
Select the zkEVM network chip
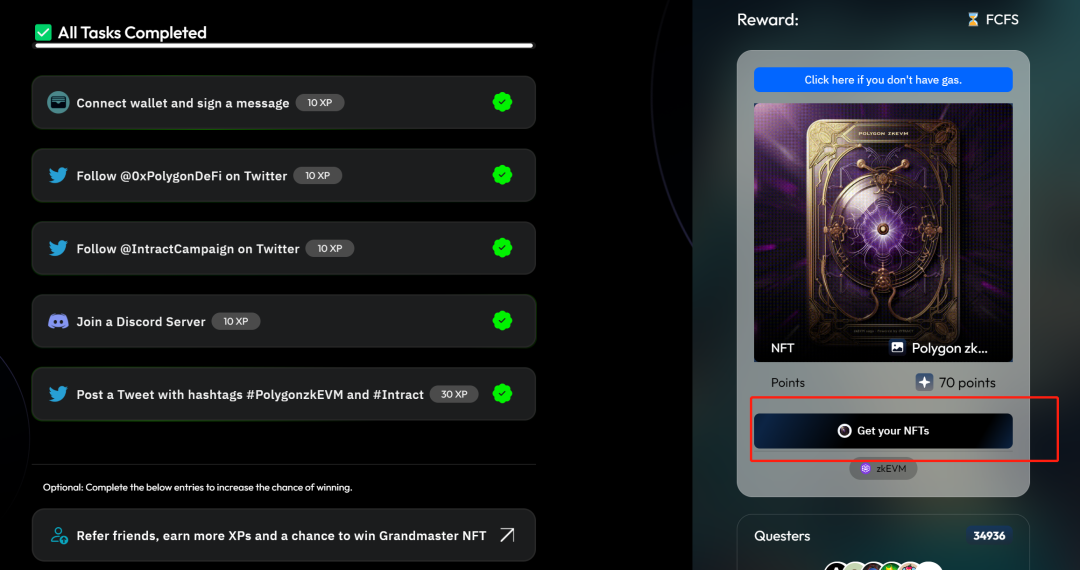[883, 469]
